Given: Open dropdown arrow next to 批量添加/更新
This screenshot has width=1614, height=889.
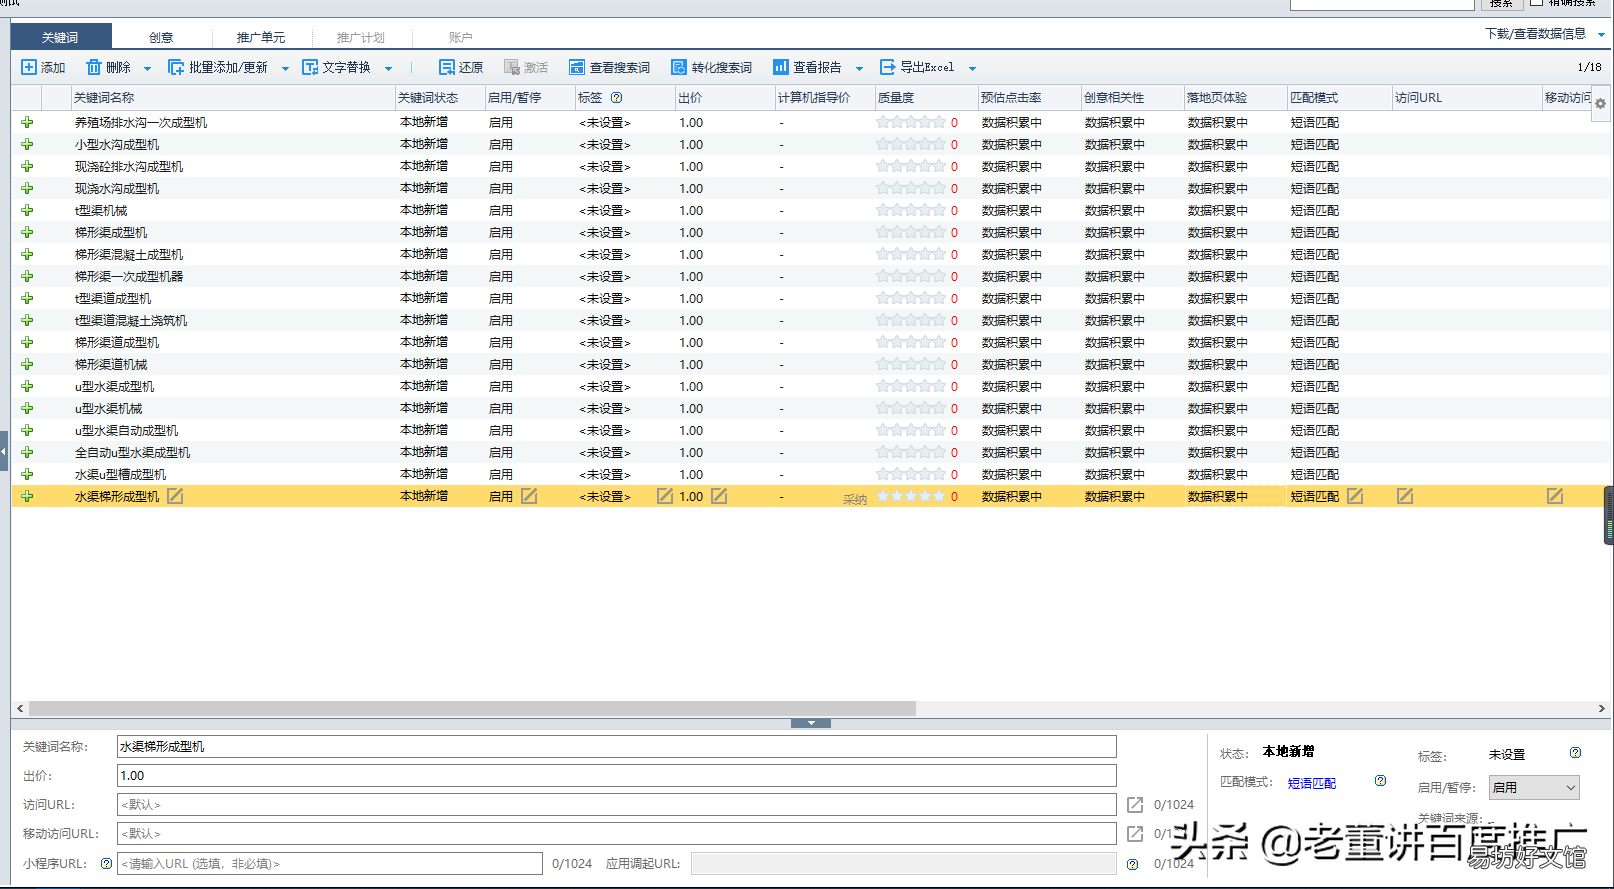Looking at the screenshot, I should coord(285,68).
